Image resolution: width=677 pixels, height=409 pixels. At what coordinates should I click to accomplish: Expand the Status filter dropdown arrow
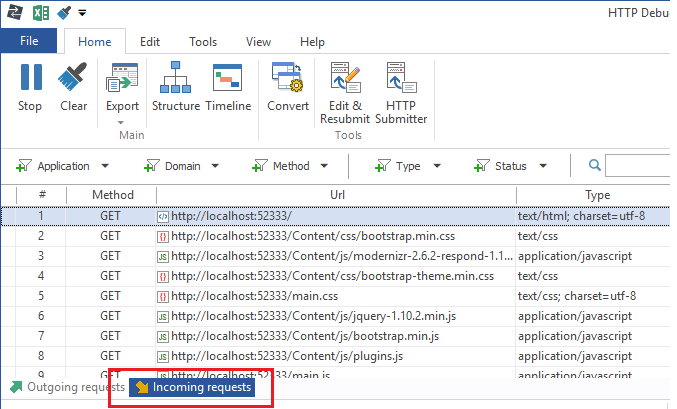543,166
